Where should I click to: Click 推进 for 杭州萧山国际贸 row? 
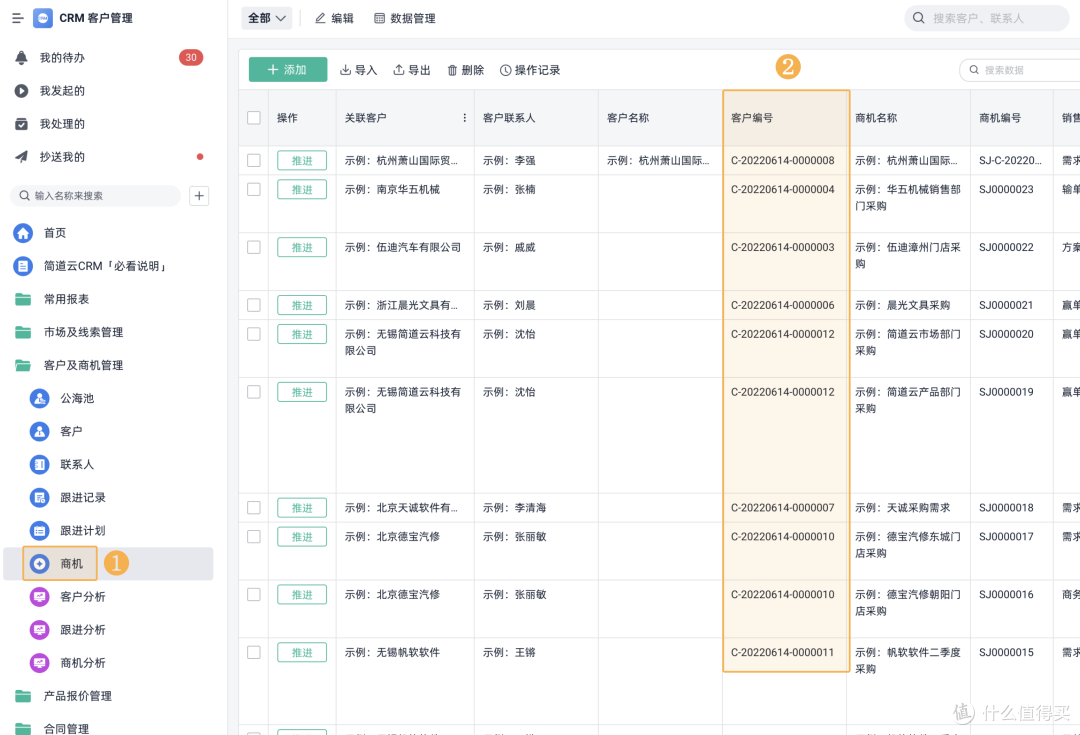[302, 161]
